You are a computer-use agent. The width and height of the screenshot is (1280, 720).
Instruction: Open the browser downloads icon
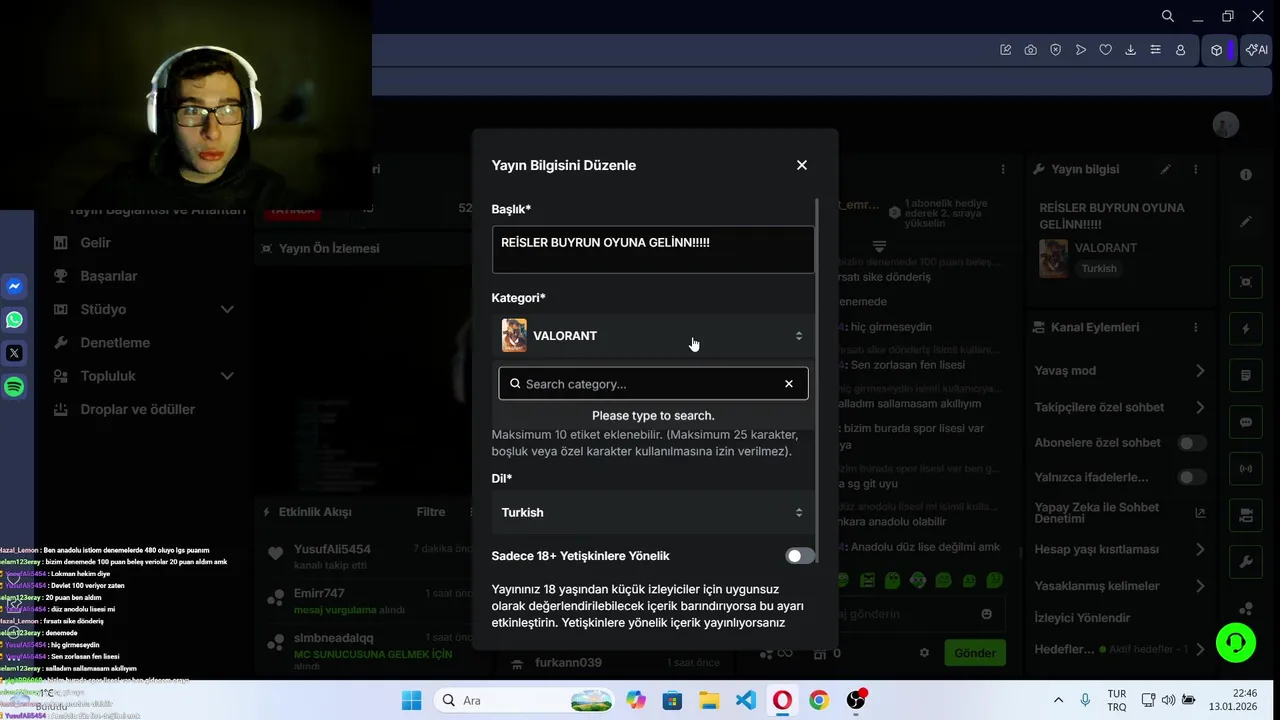coord(1130,50)
